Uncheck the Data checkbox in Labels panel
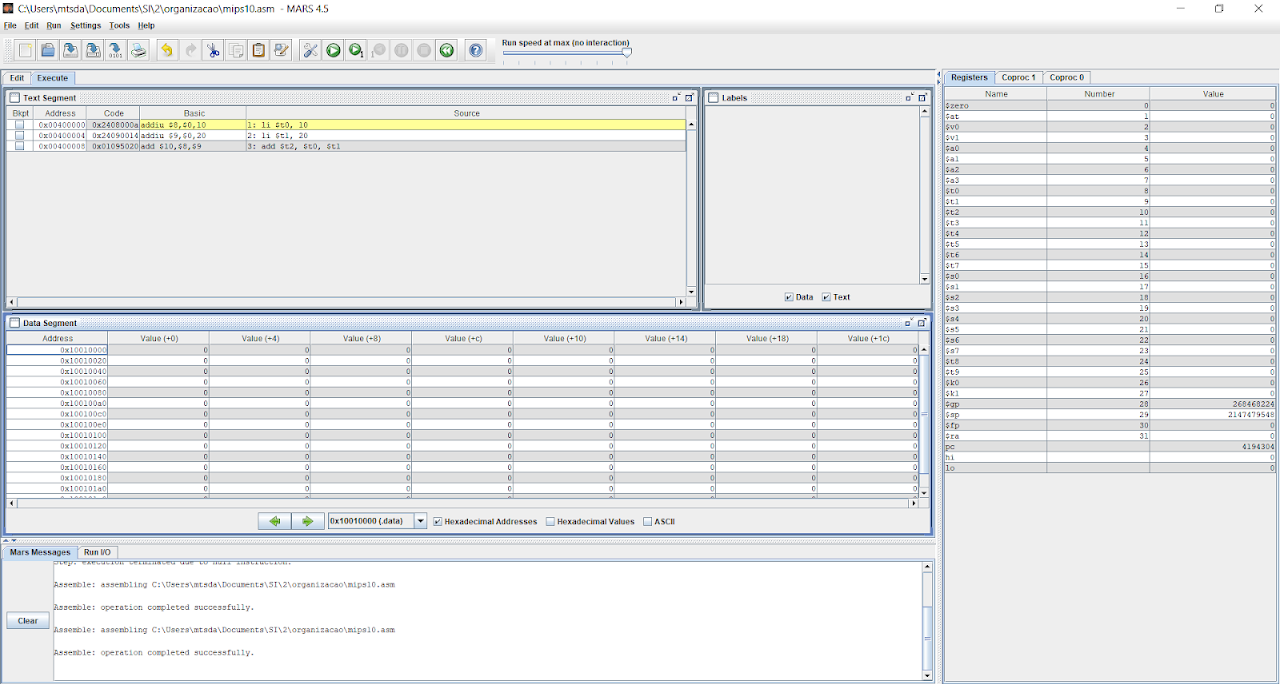1280x684 pixels. (789, 297)
